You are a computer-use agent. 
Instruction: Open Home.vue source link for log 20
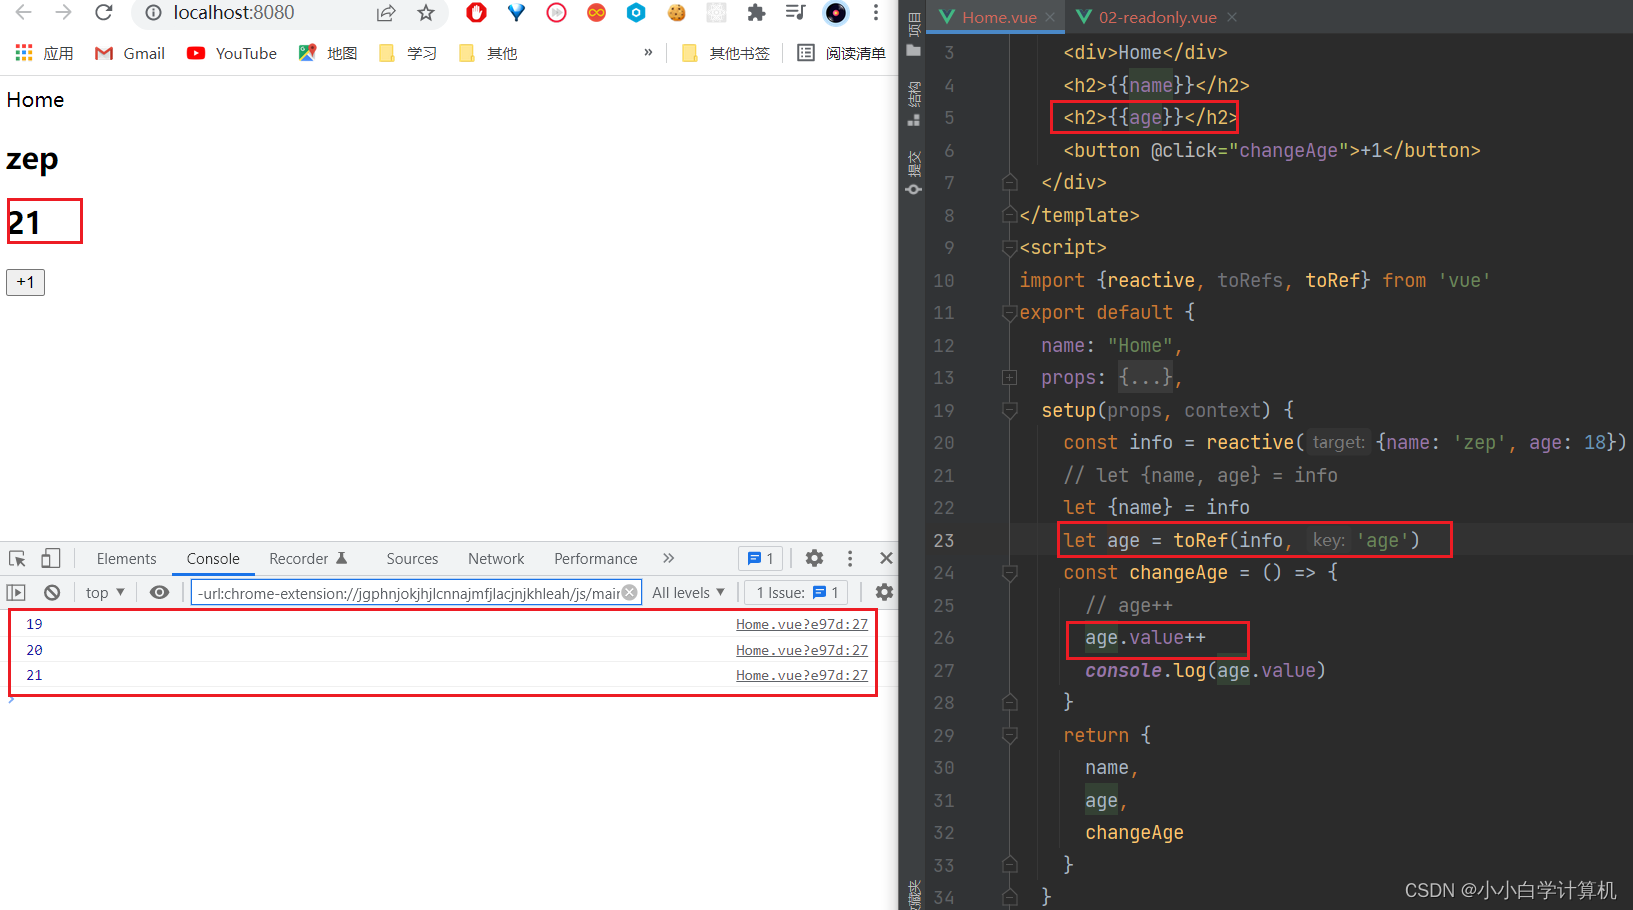pyautogui.click(x=802, y=650)
